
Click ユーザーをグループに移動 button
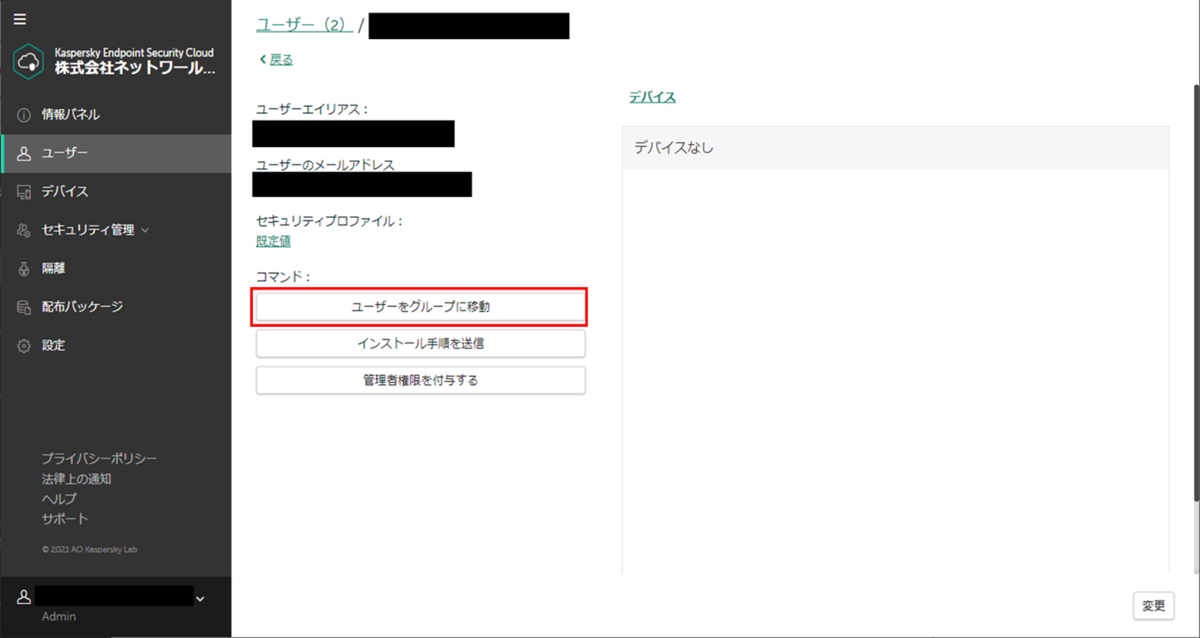pos(420,307)
